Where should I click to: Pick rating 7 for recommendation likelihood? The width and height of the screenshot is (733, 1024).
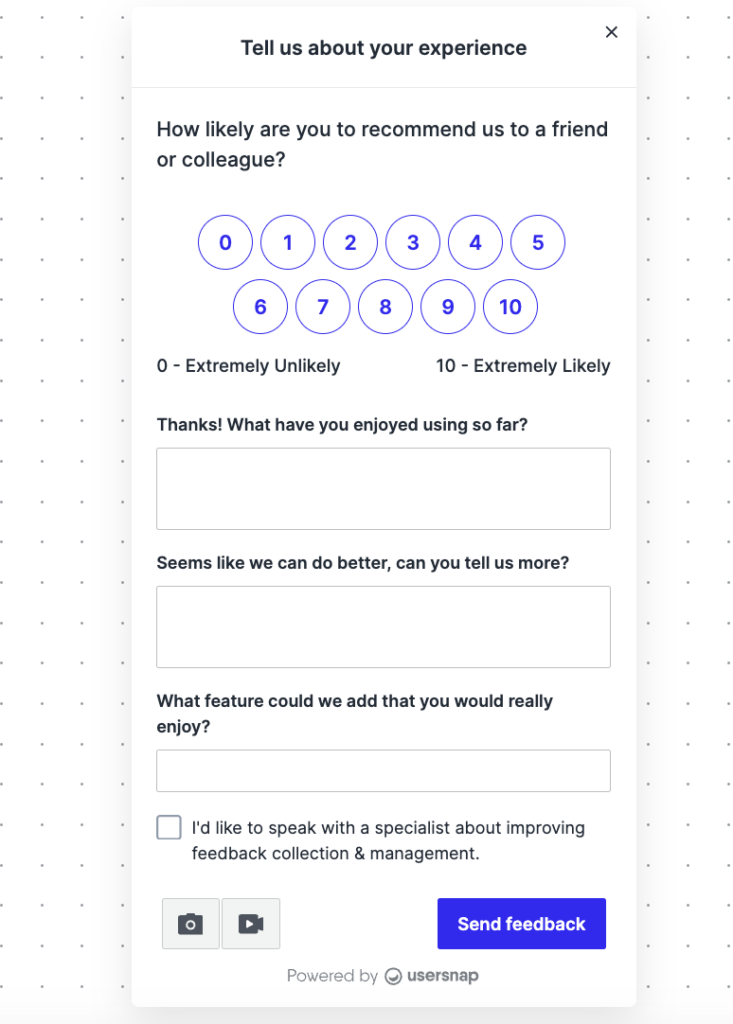[322, 306]
